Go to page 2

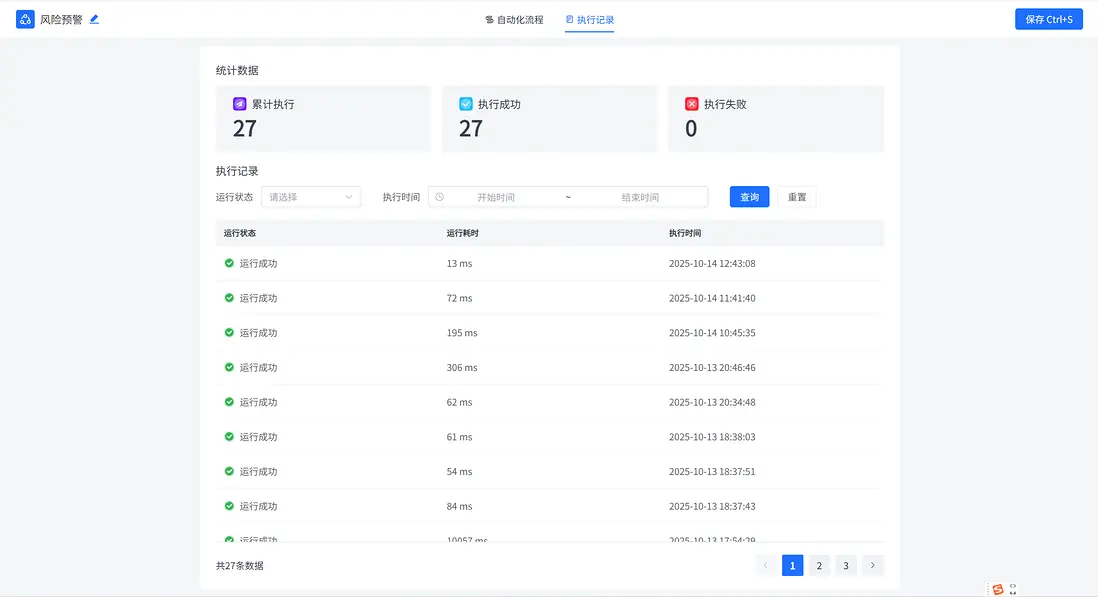[819, 566]
